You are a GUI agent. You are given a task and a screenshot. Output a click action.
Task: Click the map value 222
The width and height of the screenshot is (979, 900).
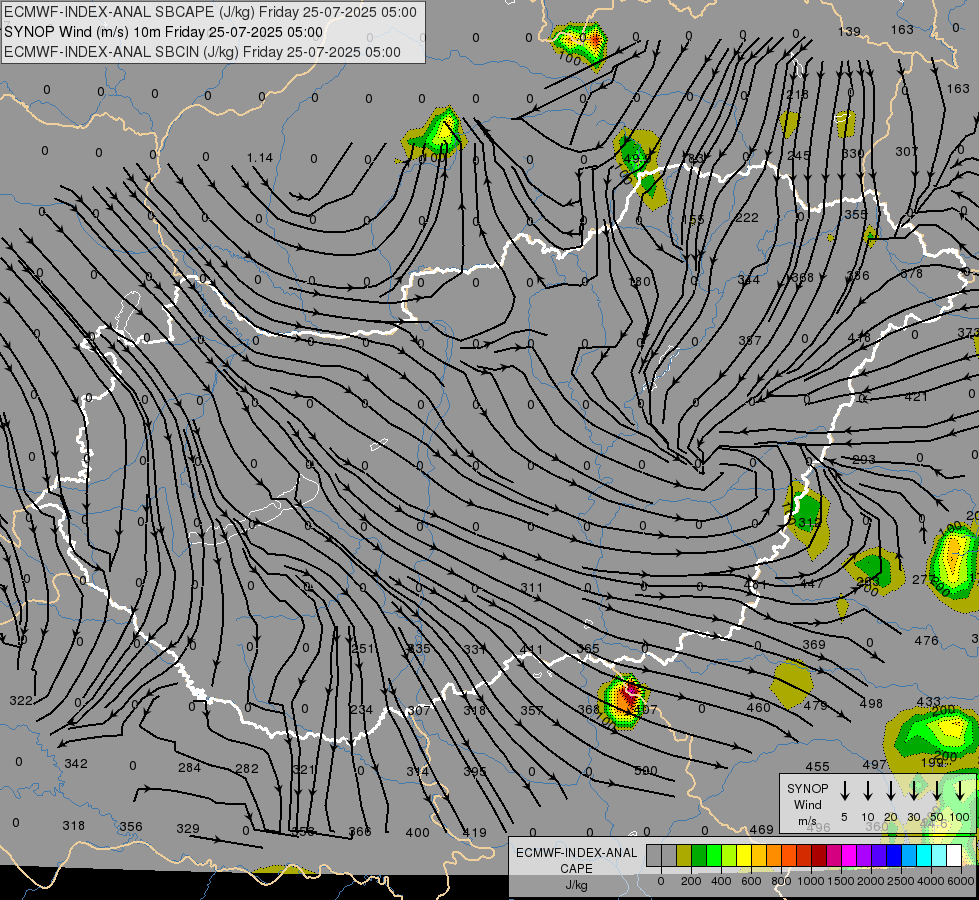click(x=747, y=217)
